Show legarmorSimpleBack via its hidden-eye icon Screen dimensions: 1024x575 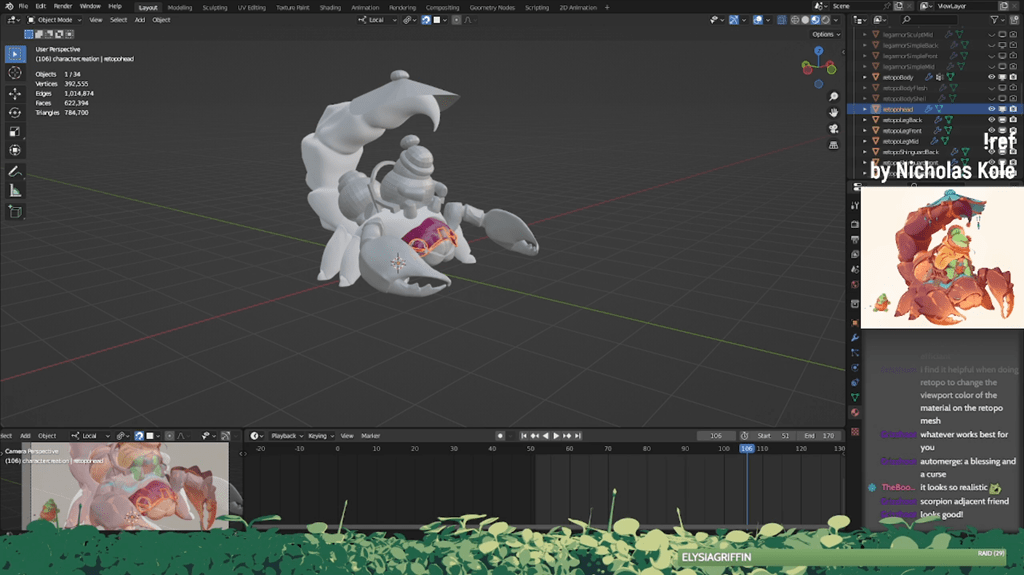coord(991,46)
